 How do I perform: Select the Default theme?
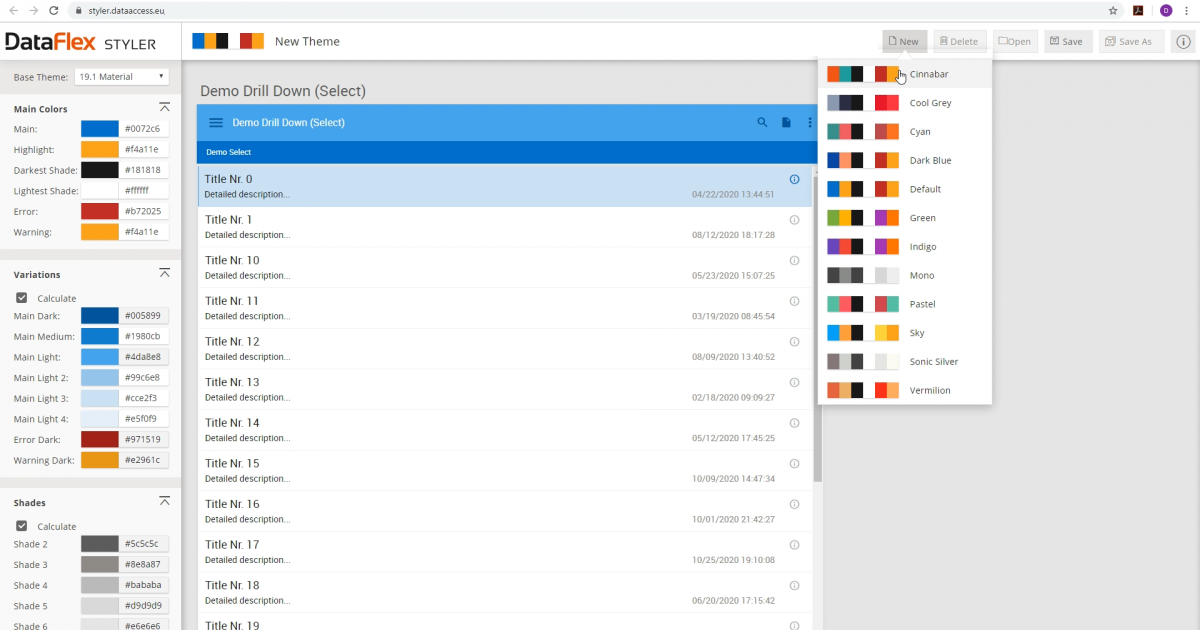tap(905, 189)
